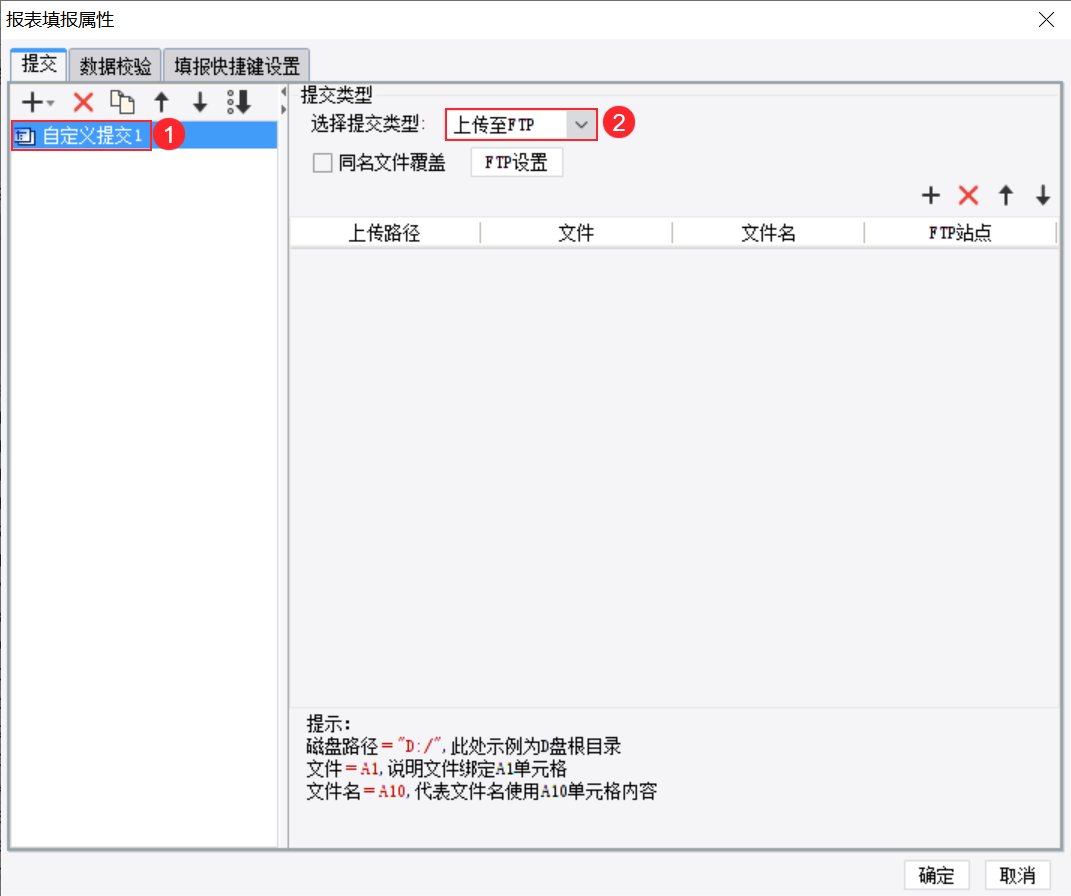Enable 同名文件覆盖 checkbox
The height and width of the screenshot is (896, 1071).
tap(322, 163)
